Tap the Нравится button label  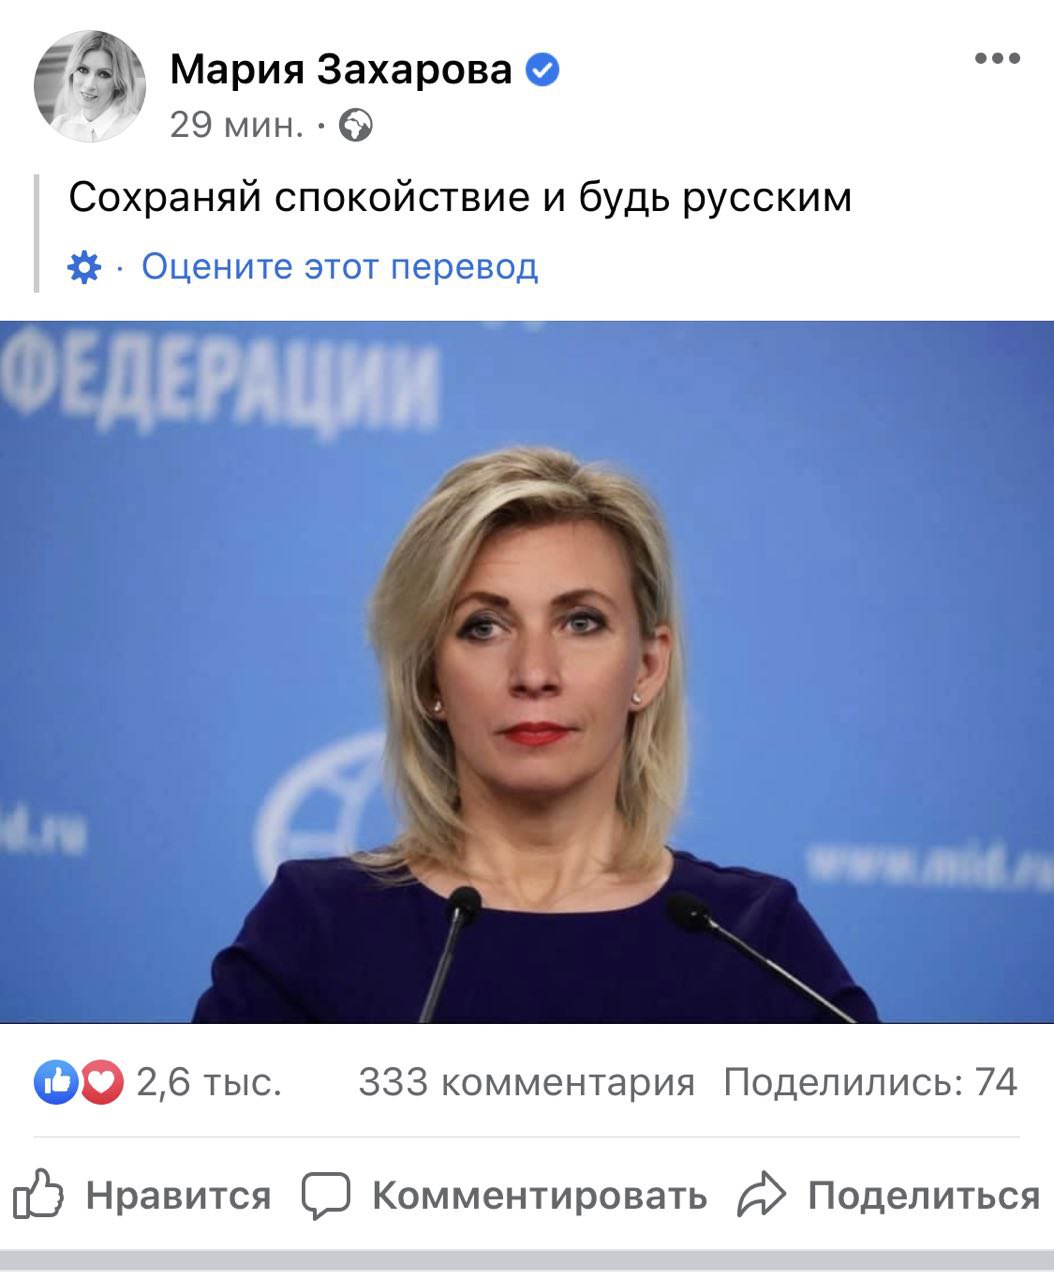pyautogui.click(x=178, y=1195)
